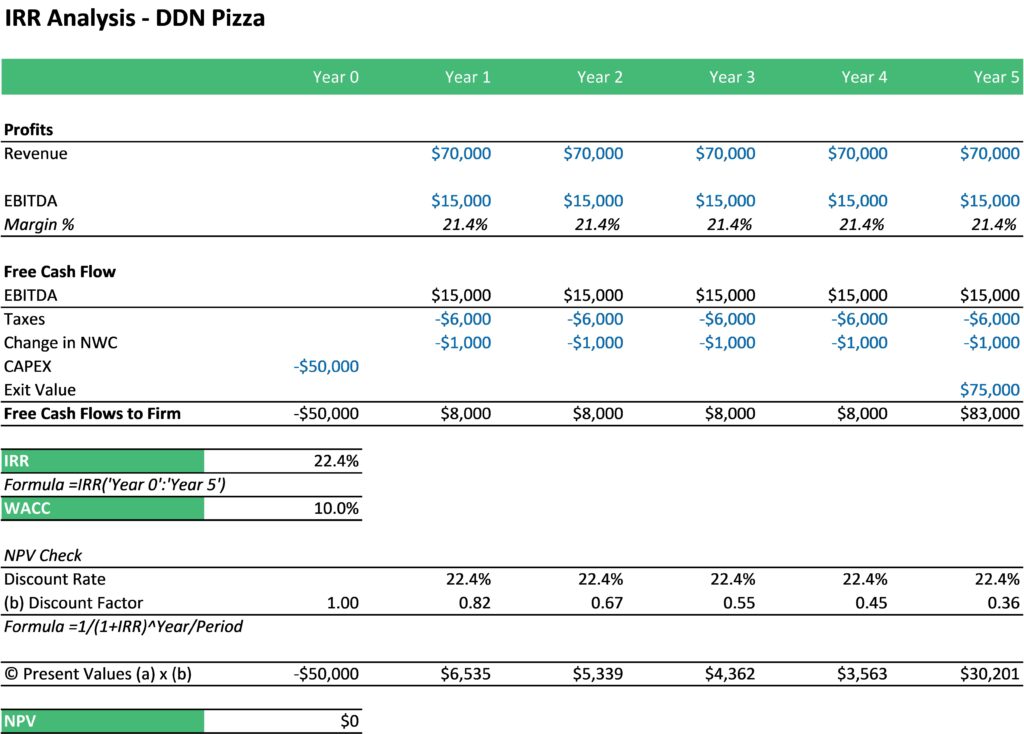Select the IRR value 22.4% cell

336,461
